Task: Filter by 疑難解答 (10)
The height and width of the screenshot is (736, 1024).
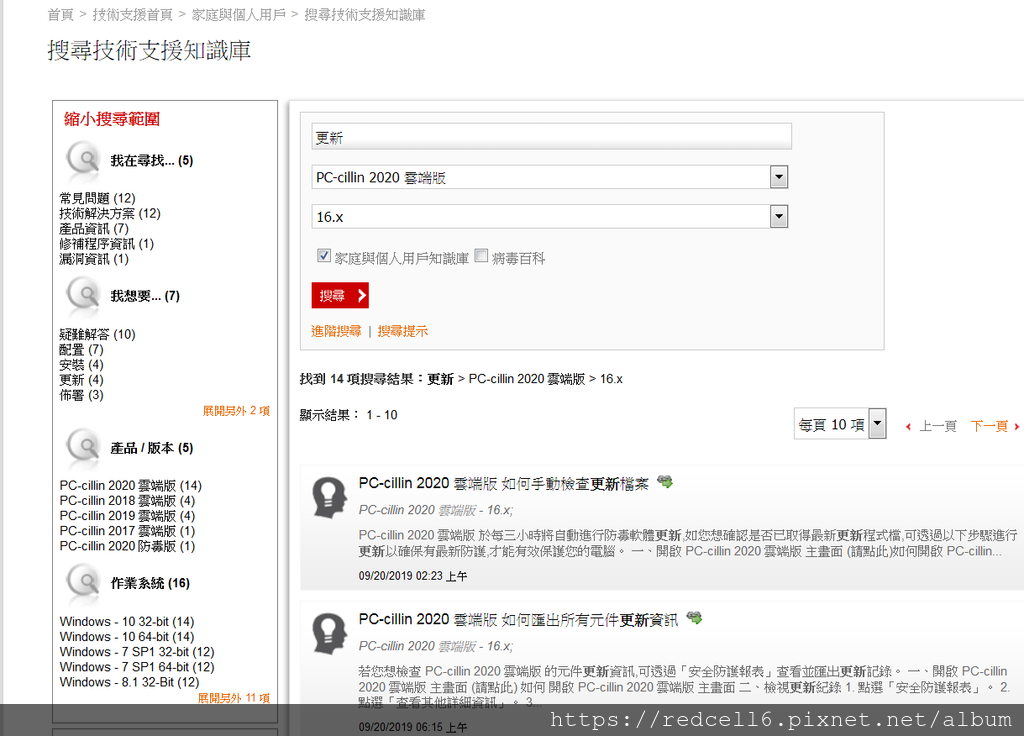Action: 97,334
